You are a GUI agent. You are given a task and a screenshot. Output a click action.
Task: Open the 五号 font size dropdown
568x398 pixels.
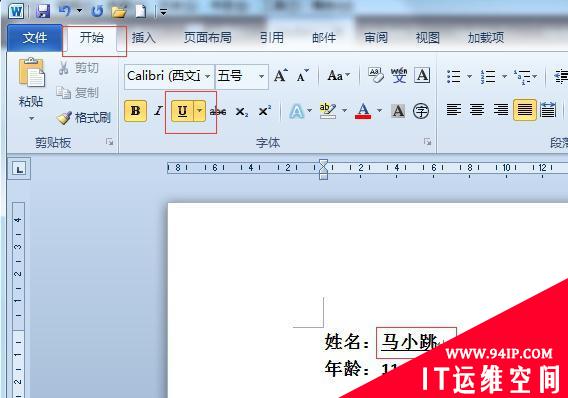tap(261, 76)
